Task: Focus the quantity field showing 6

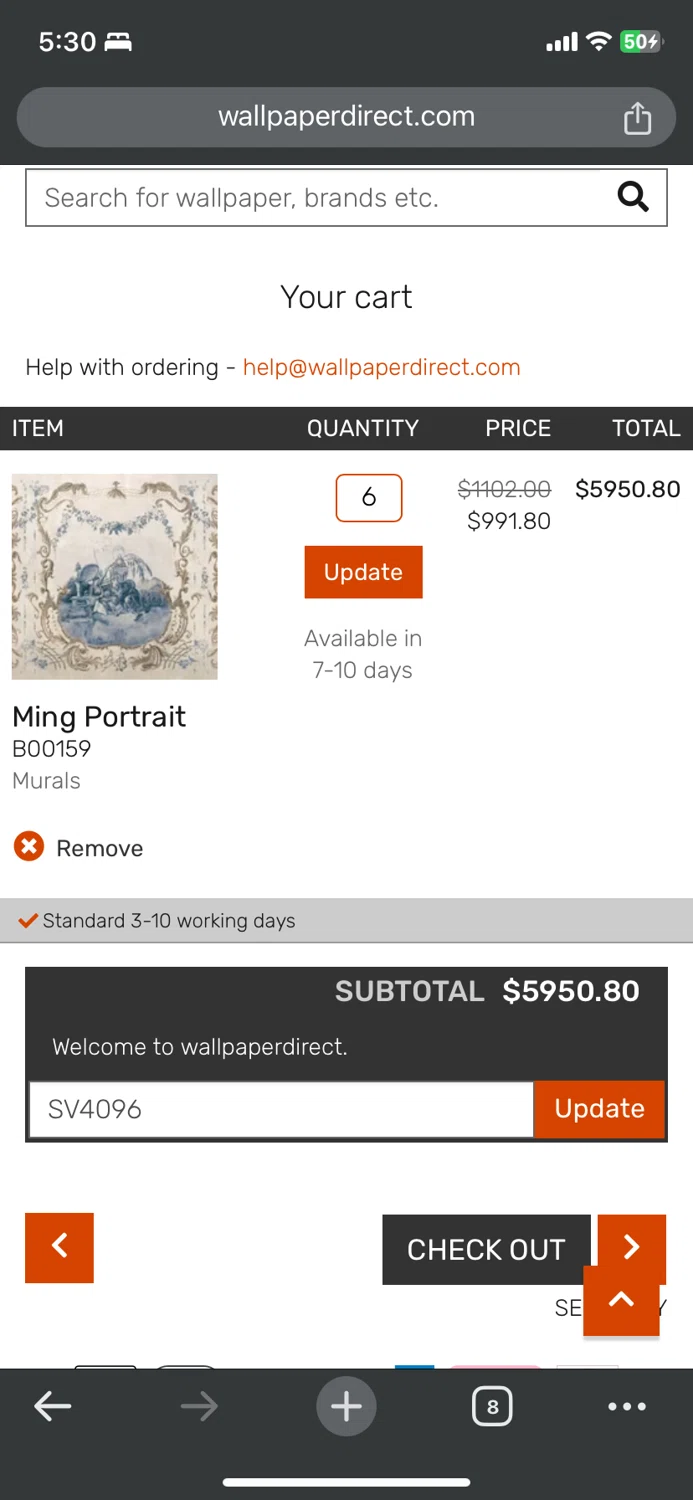Action: click(x=369, y=497)
